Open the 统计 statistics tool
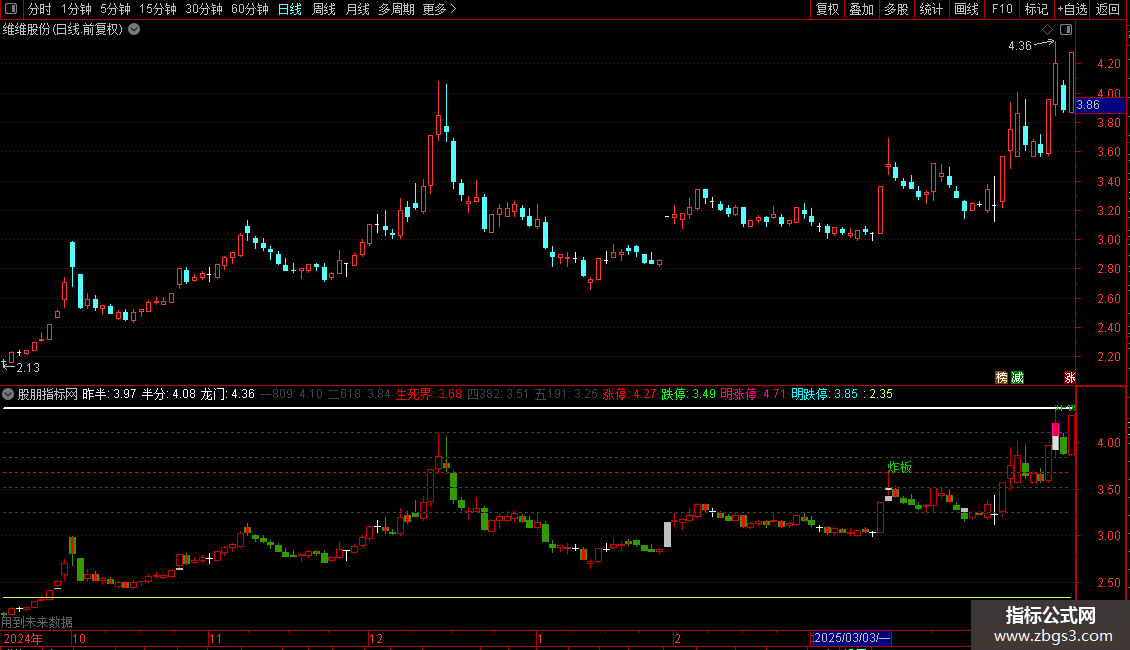 coord(931,9)
